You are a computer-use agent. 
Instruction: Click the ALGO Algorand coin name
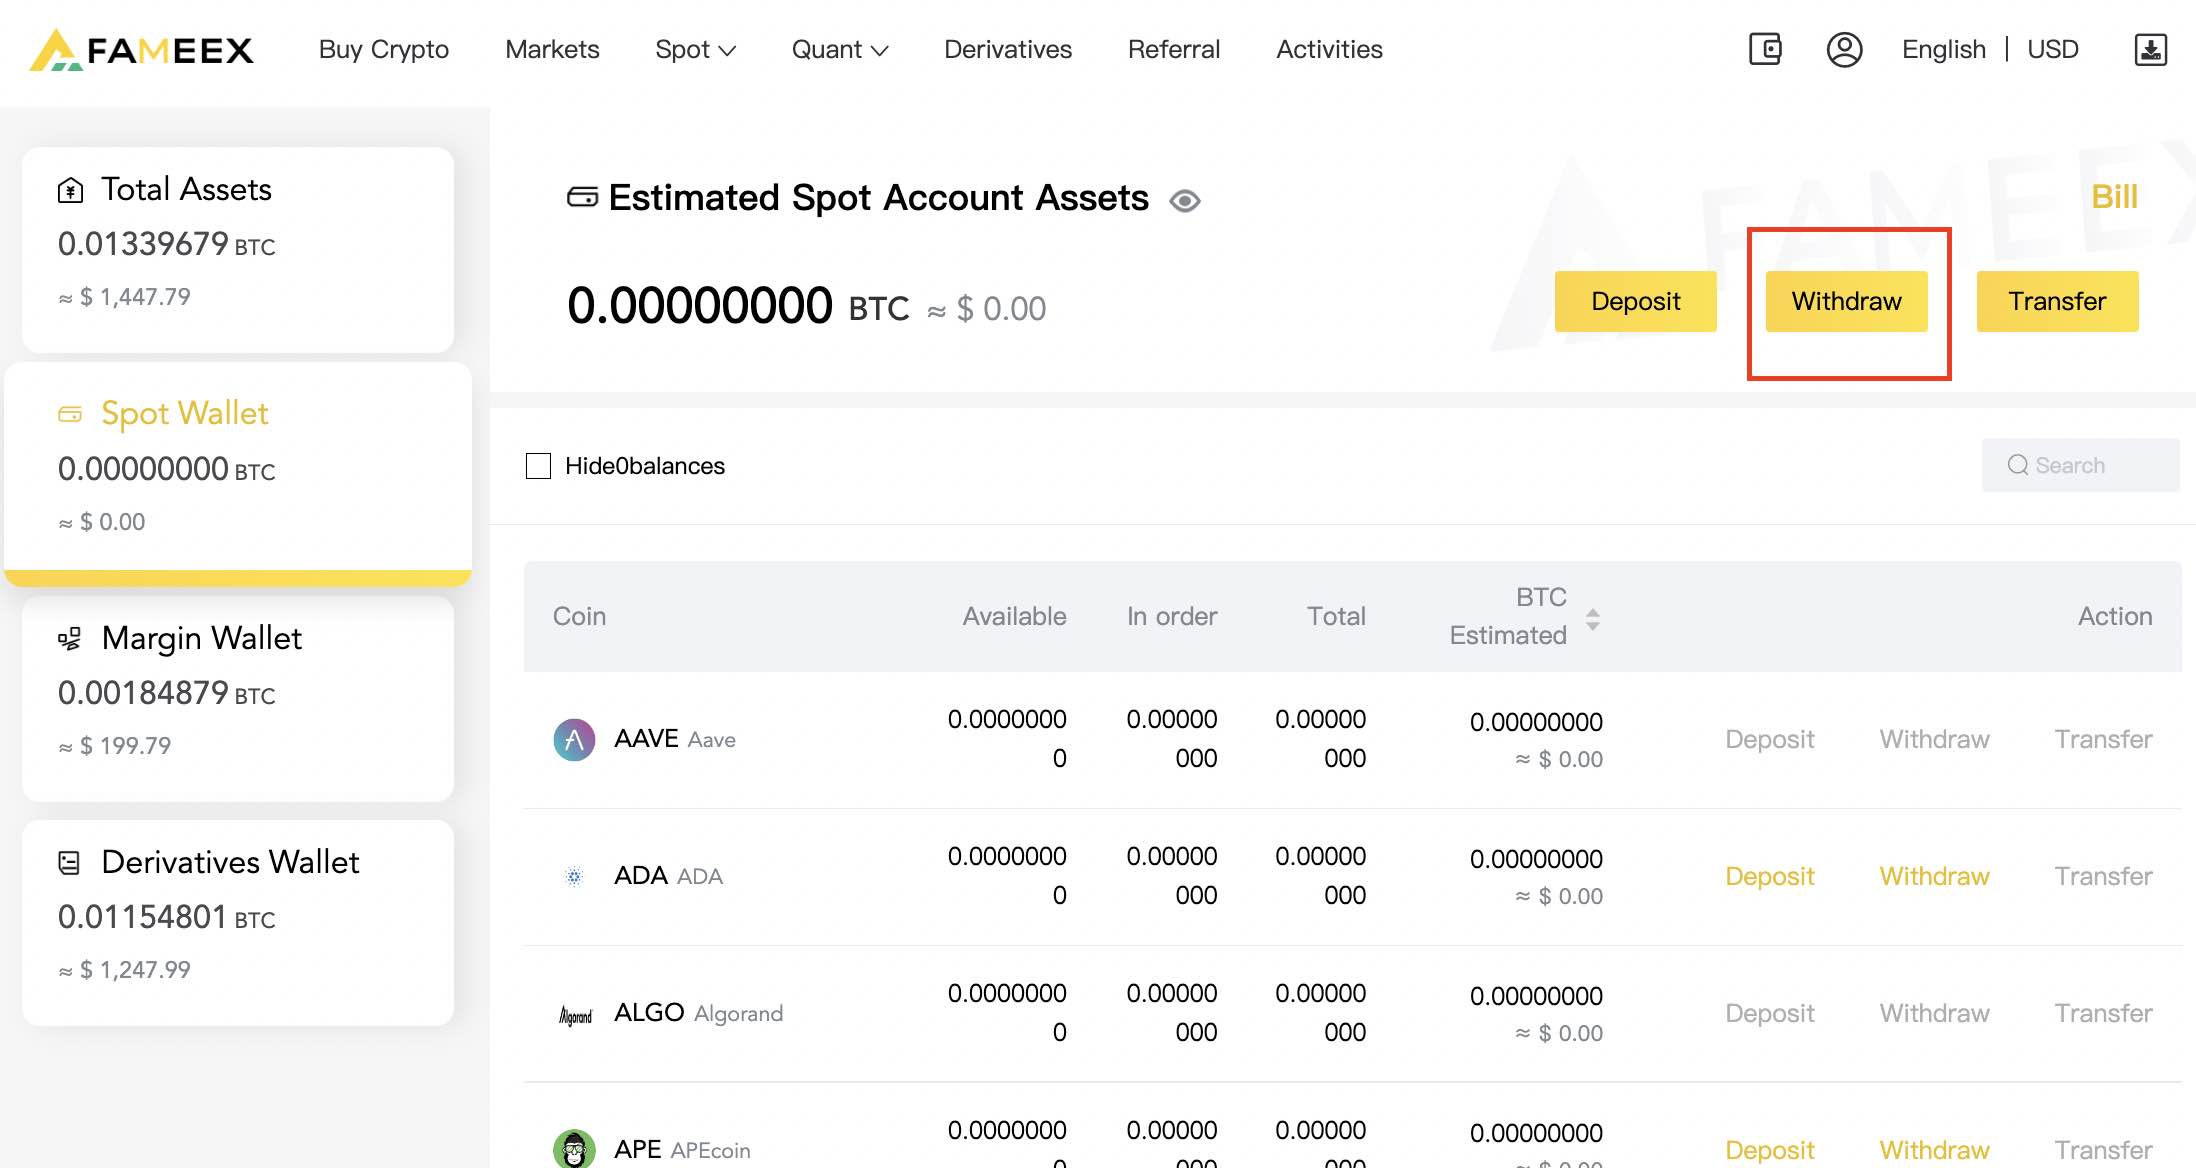click(698, 1013)
